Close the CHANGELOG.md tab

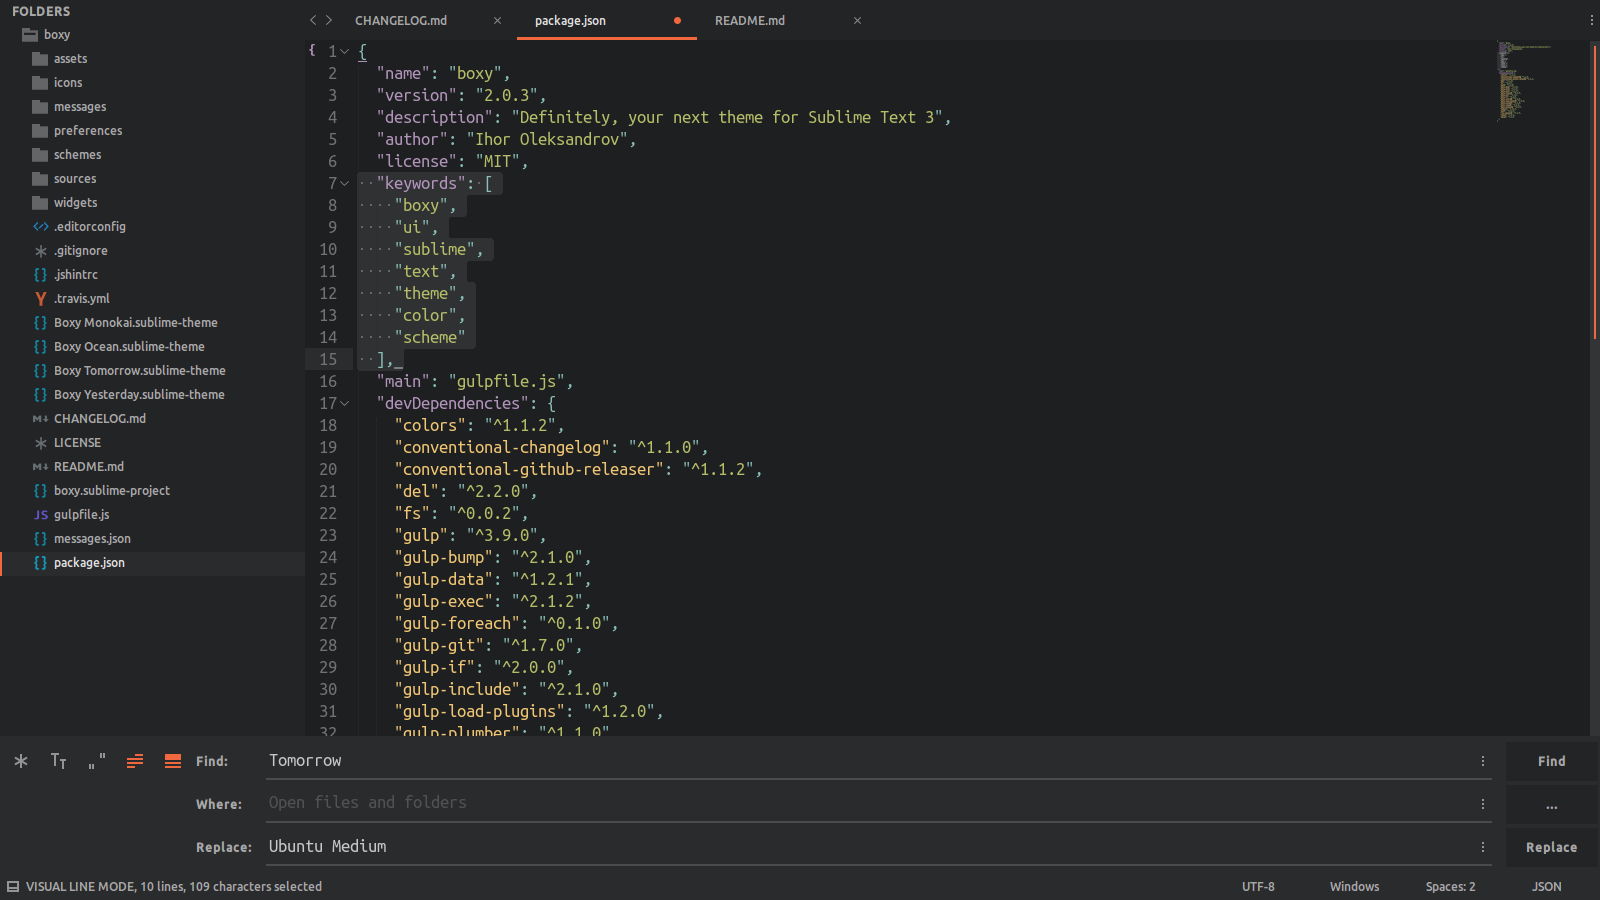coord(498,21)
